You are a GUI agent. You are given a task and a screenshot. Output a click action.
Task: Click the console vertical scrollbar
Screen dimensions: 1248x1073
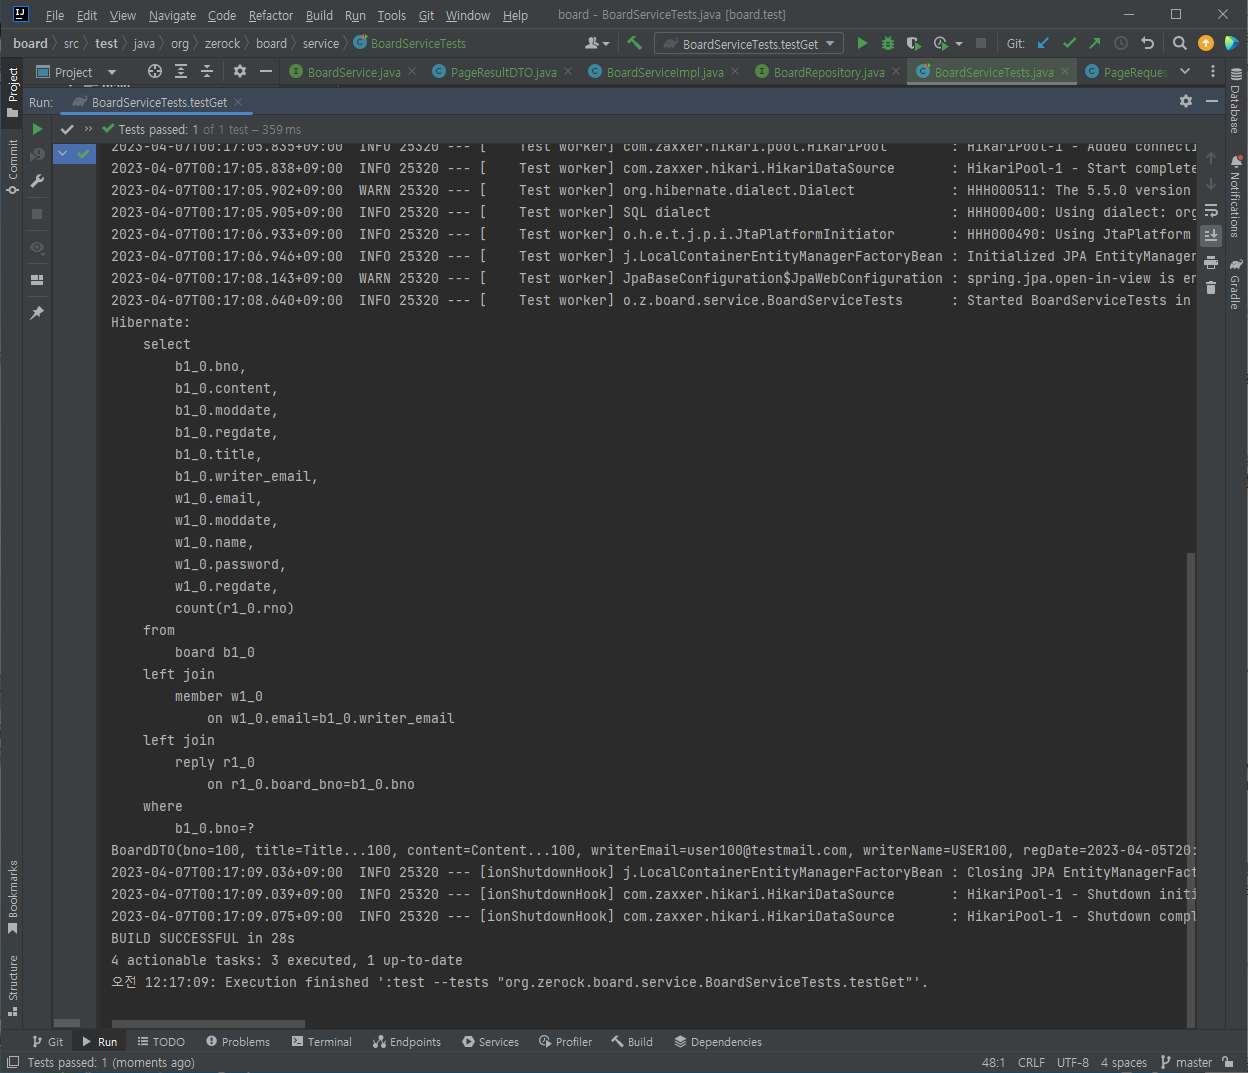(1190, 788)
